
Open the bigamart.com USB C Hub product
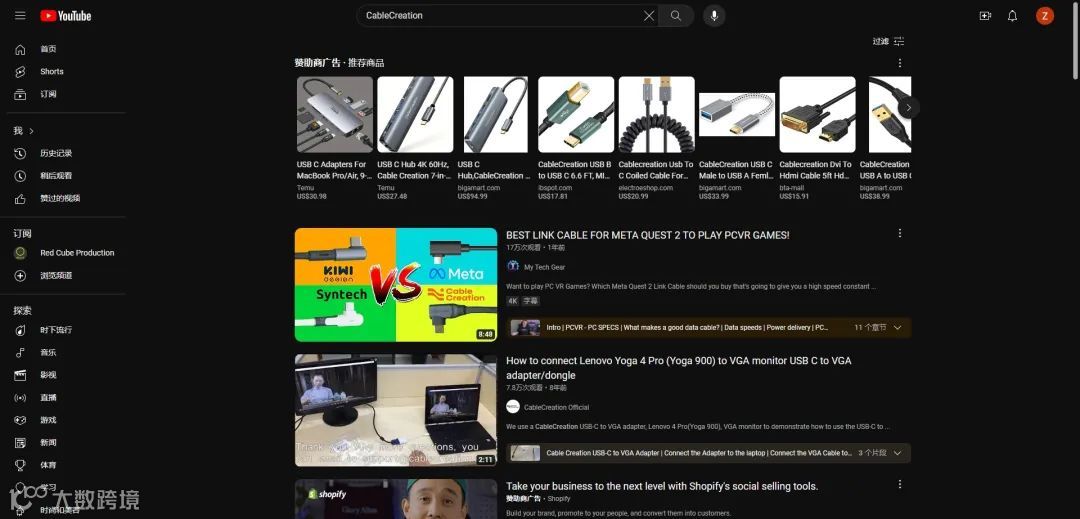click(496, 114)
